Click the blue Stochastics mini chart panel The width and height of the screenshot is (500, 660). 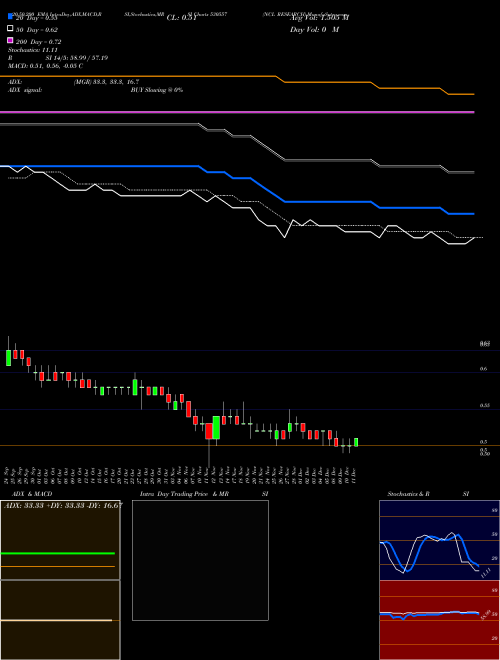tap(439, 540)
